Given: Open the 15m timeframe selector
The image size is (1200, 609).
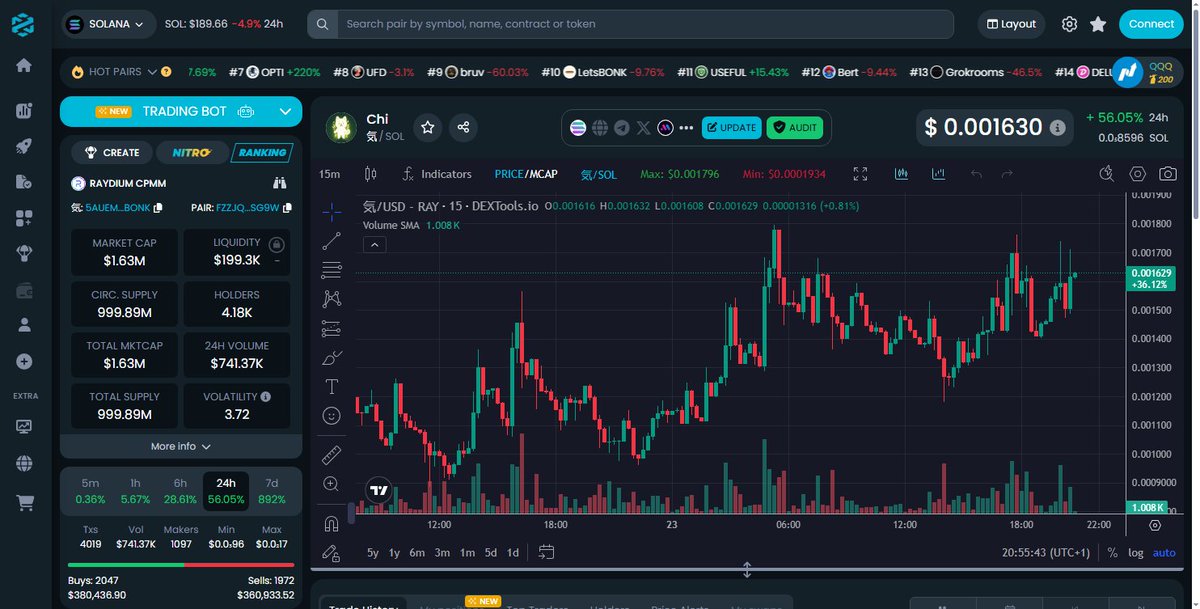Looking at the screenshot, I should (329, 174).
